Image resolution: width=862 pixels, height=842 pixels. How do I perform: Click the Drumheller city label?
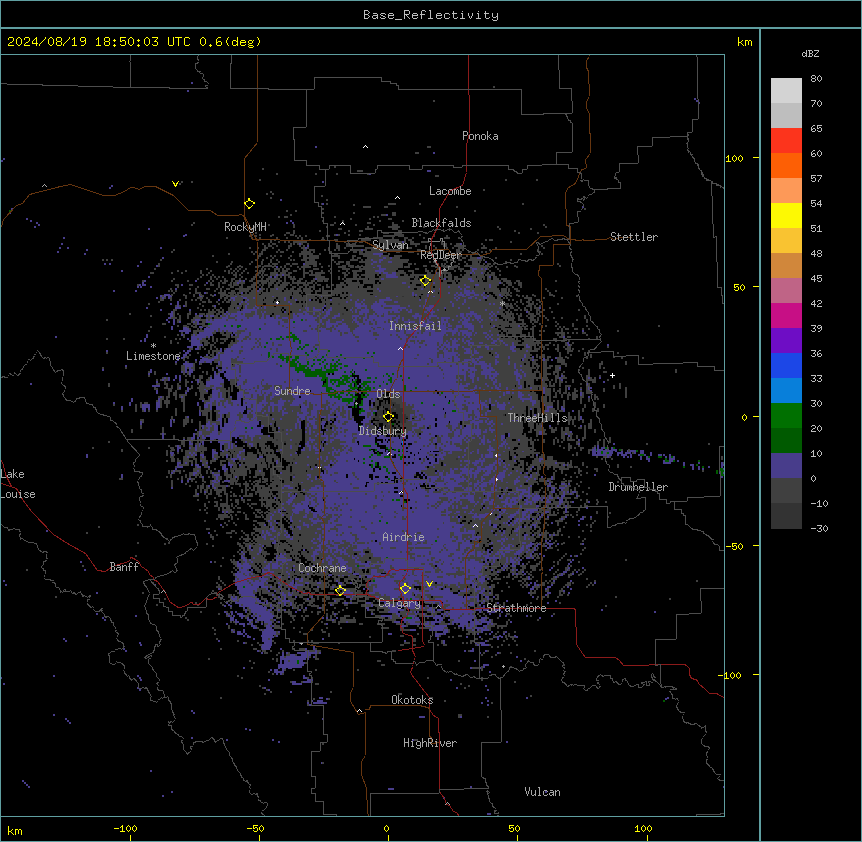point(638,487)
